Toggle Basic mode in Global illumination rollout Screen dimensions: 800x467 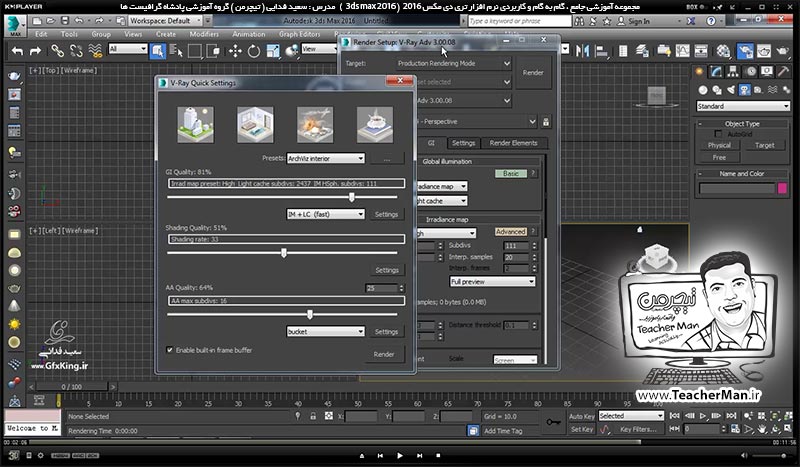511,174
